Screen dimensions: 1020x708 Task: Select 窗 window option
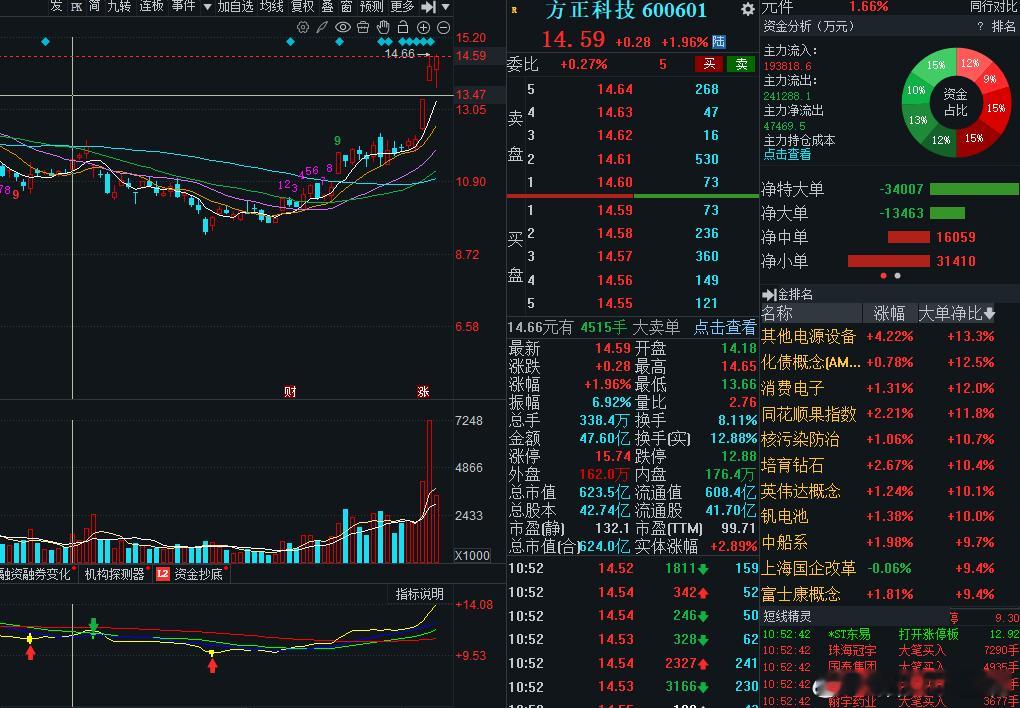(x=346, y=7)
